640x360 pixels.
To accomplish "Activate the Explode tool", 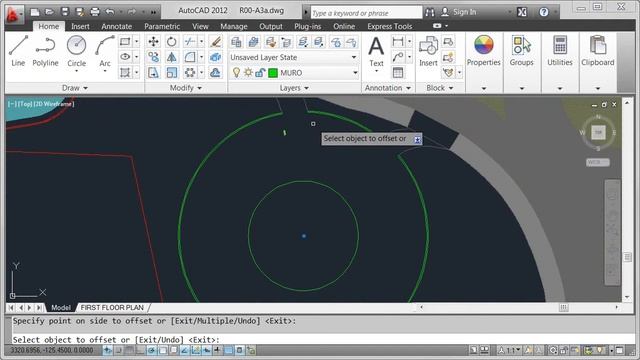I will (215, 57).
